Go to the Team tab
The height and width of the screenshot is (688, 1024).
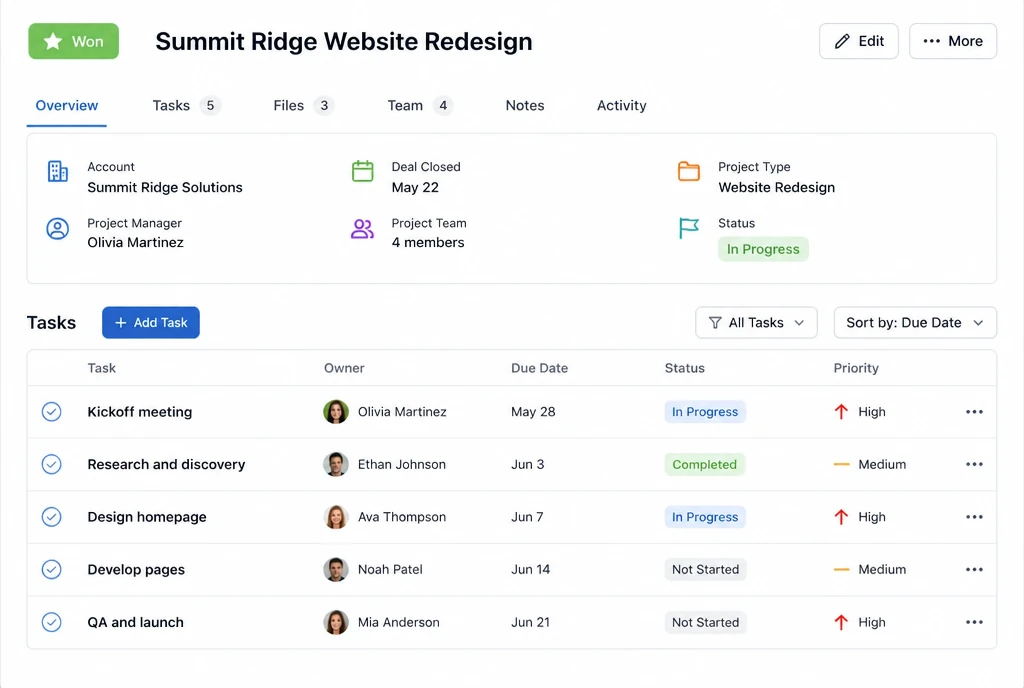coord(420,106)
